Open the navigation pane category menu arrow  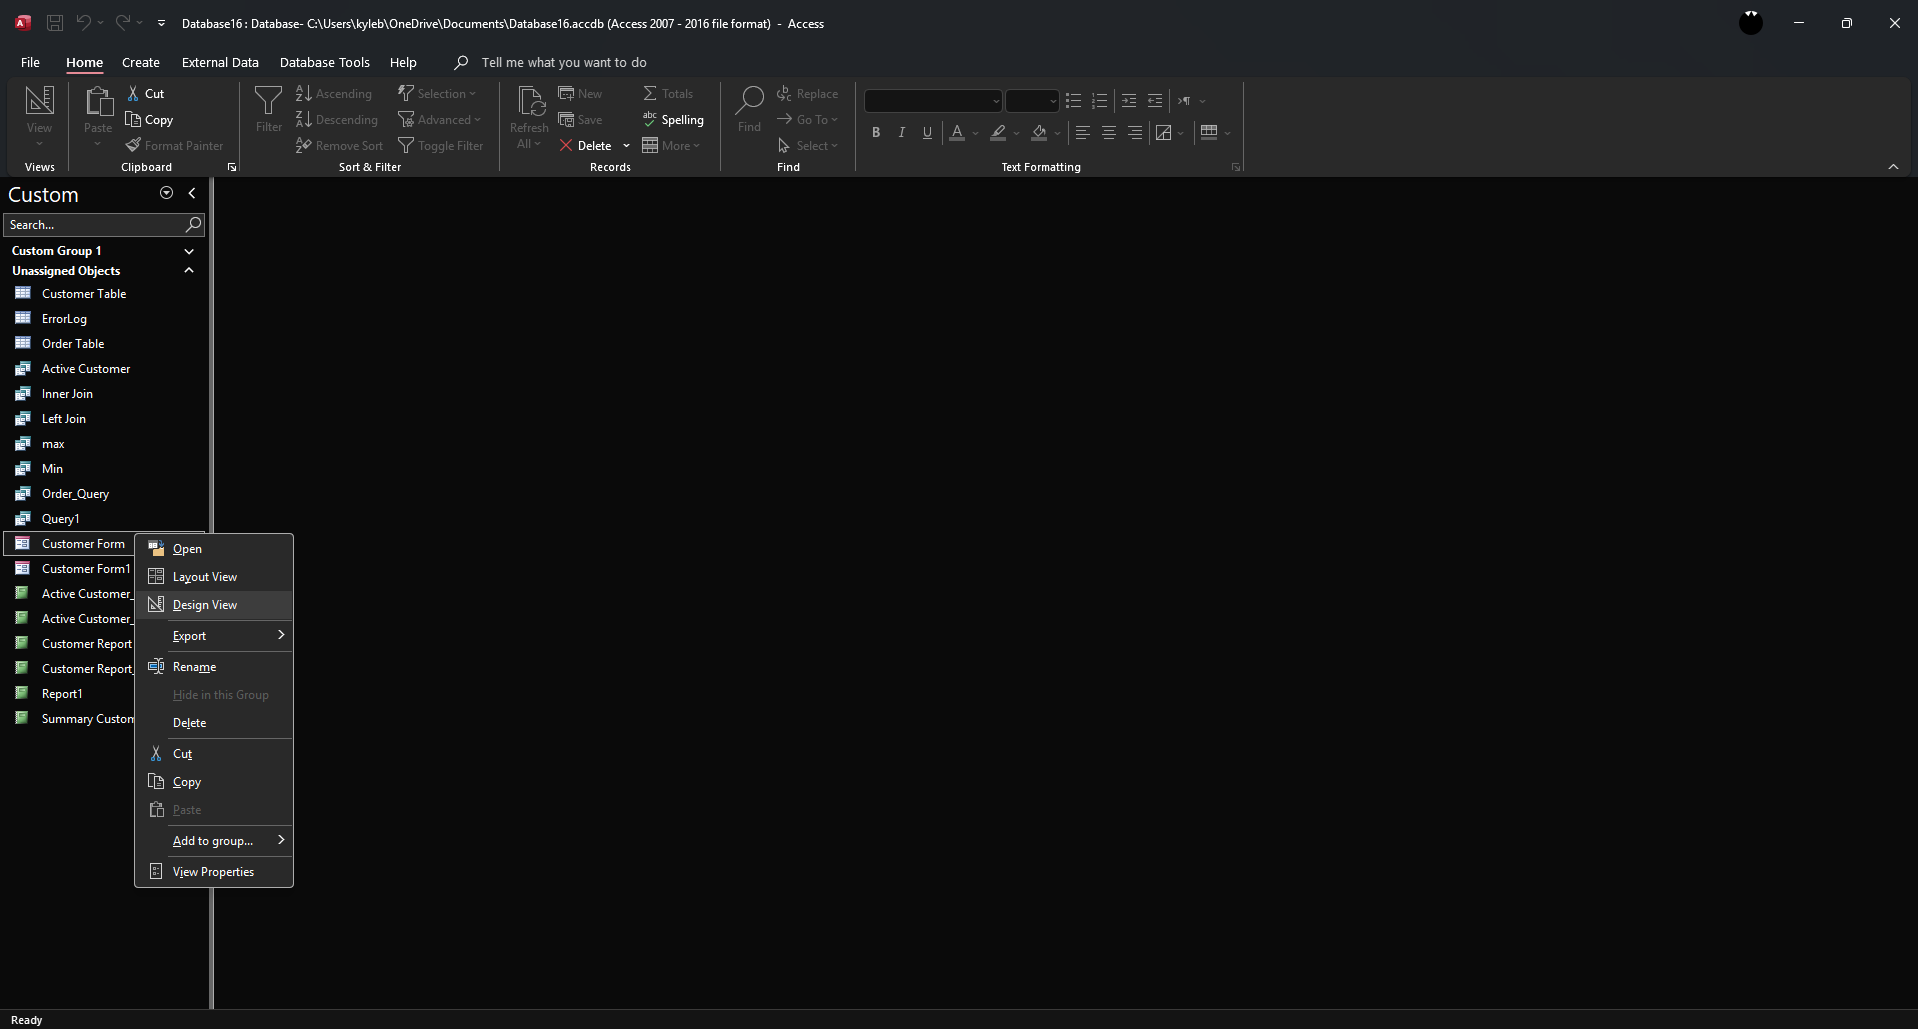click(166, 193)
